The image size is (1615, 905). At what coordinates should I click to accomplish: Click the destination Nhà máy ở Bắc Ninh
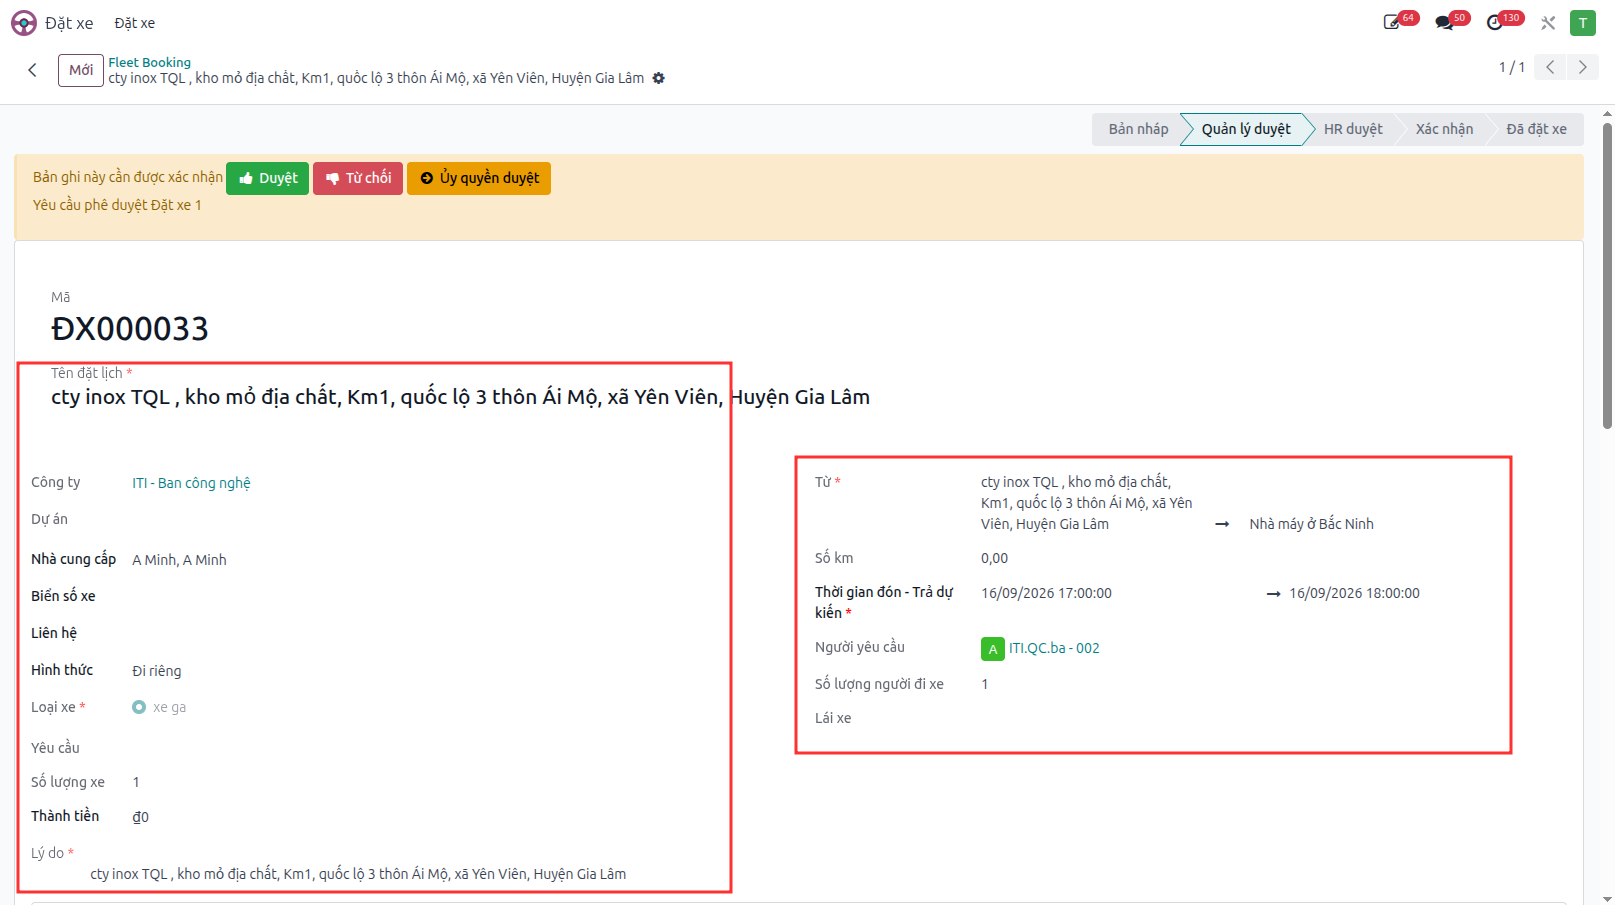(1311, 524)
